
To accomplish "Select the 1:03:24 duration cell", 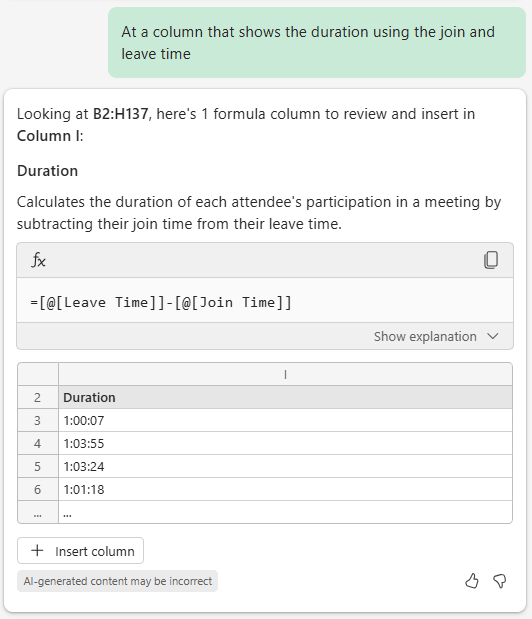I will [285, 466].
